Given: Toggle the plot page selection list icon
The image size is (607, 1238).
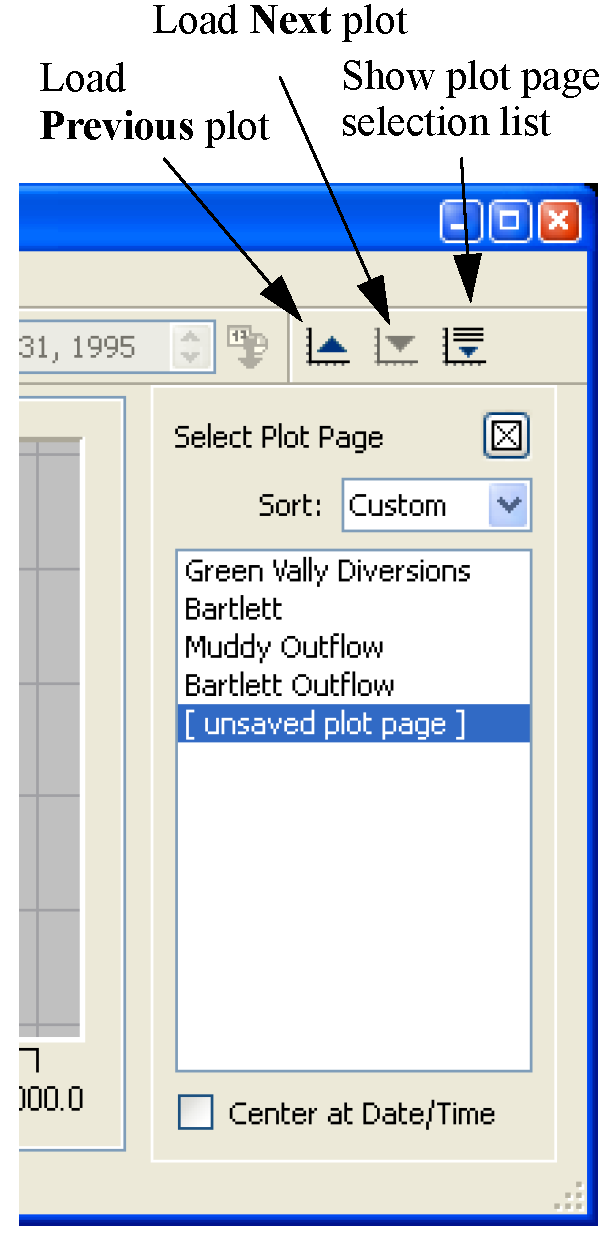Looking at the screenshot, I should pyautogui.click(x=463, y=345).
